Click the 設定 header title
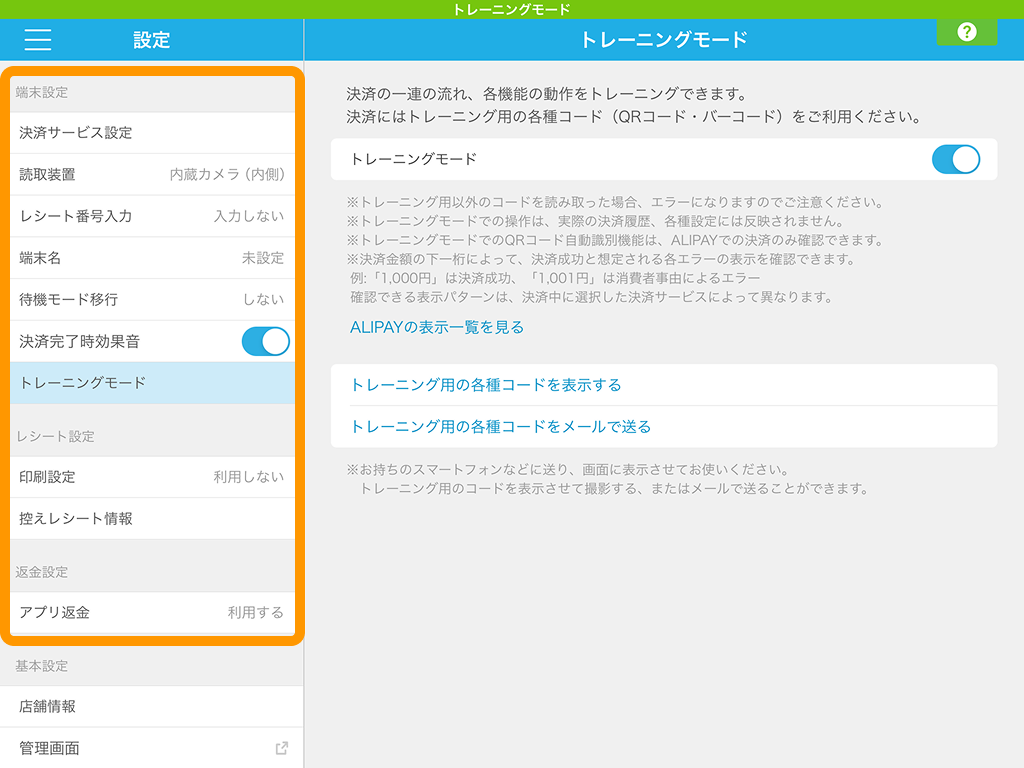Screen dimensions: 1024x768 [x=152, y=40]
